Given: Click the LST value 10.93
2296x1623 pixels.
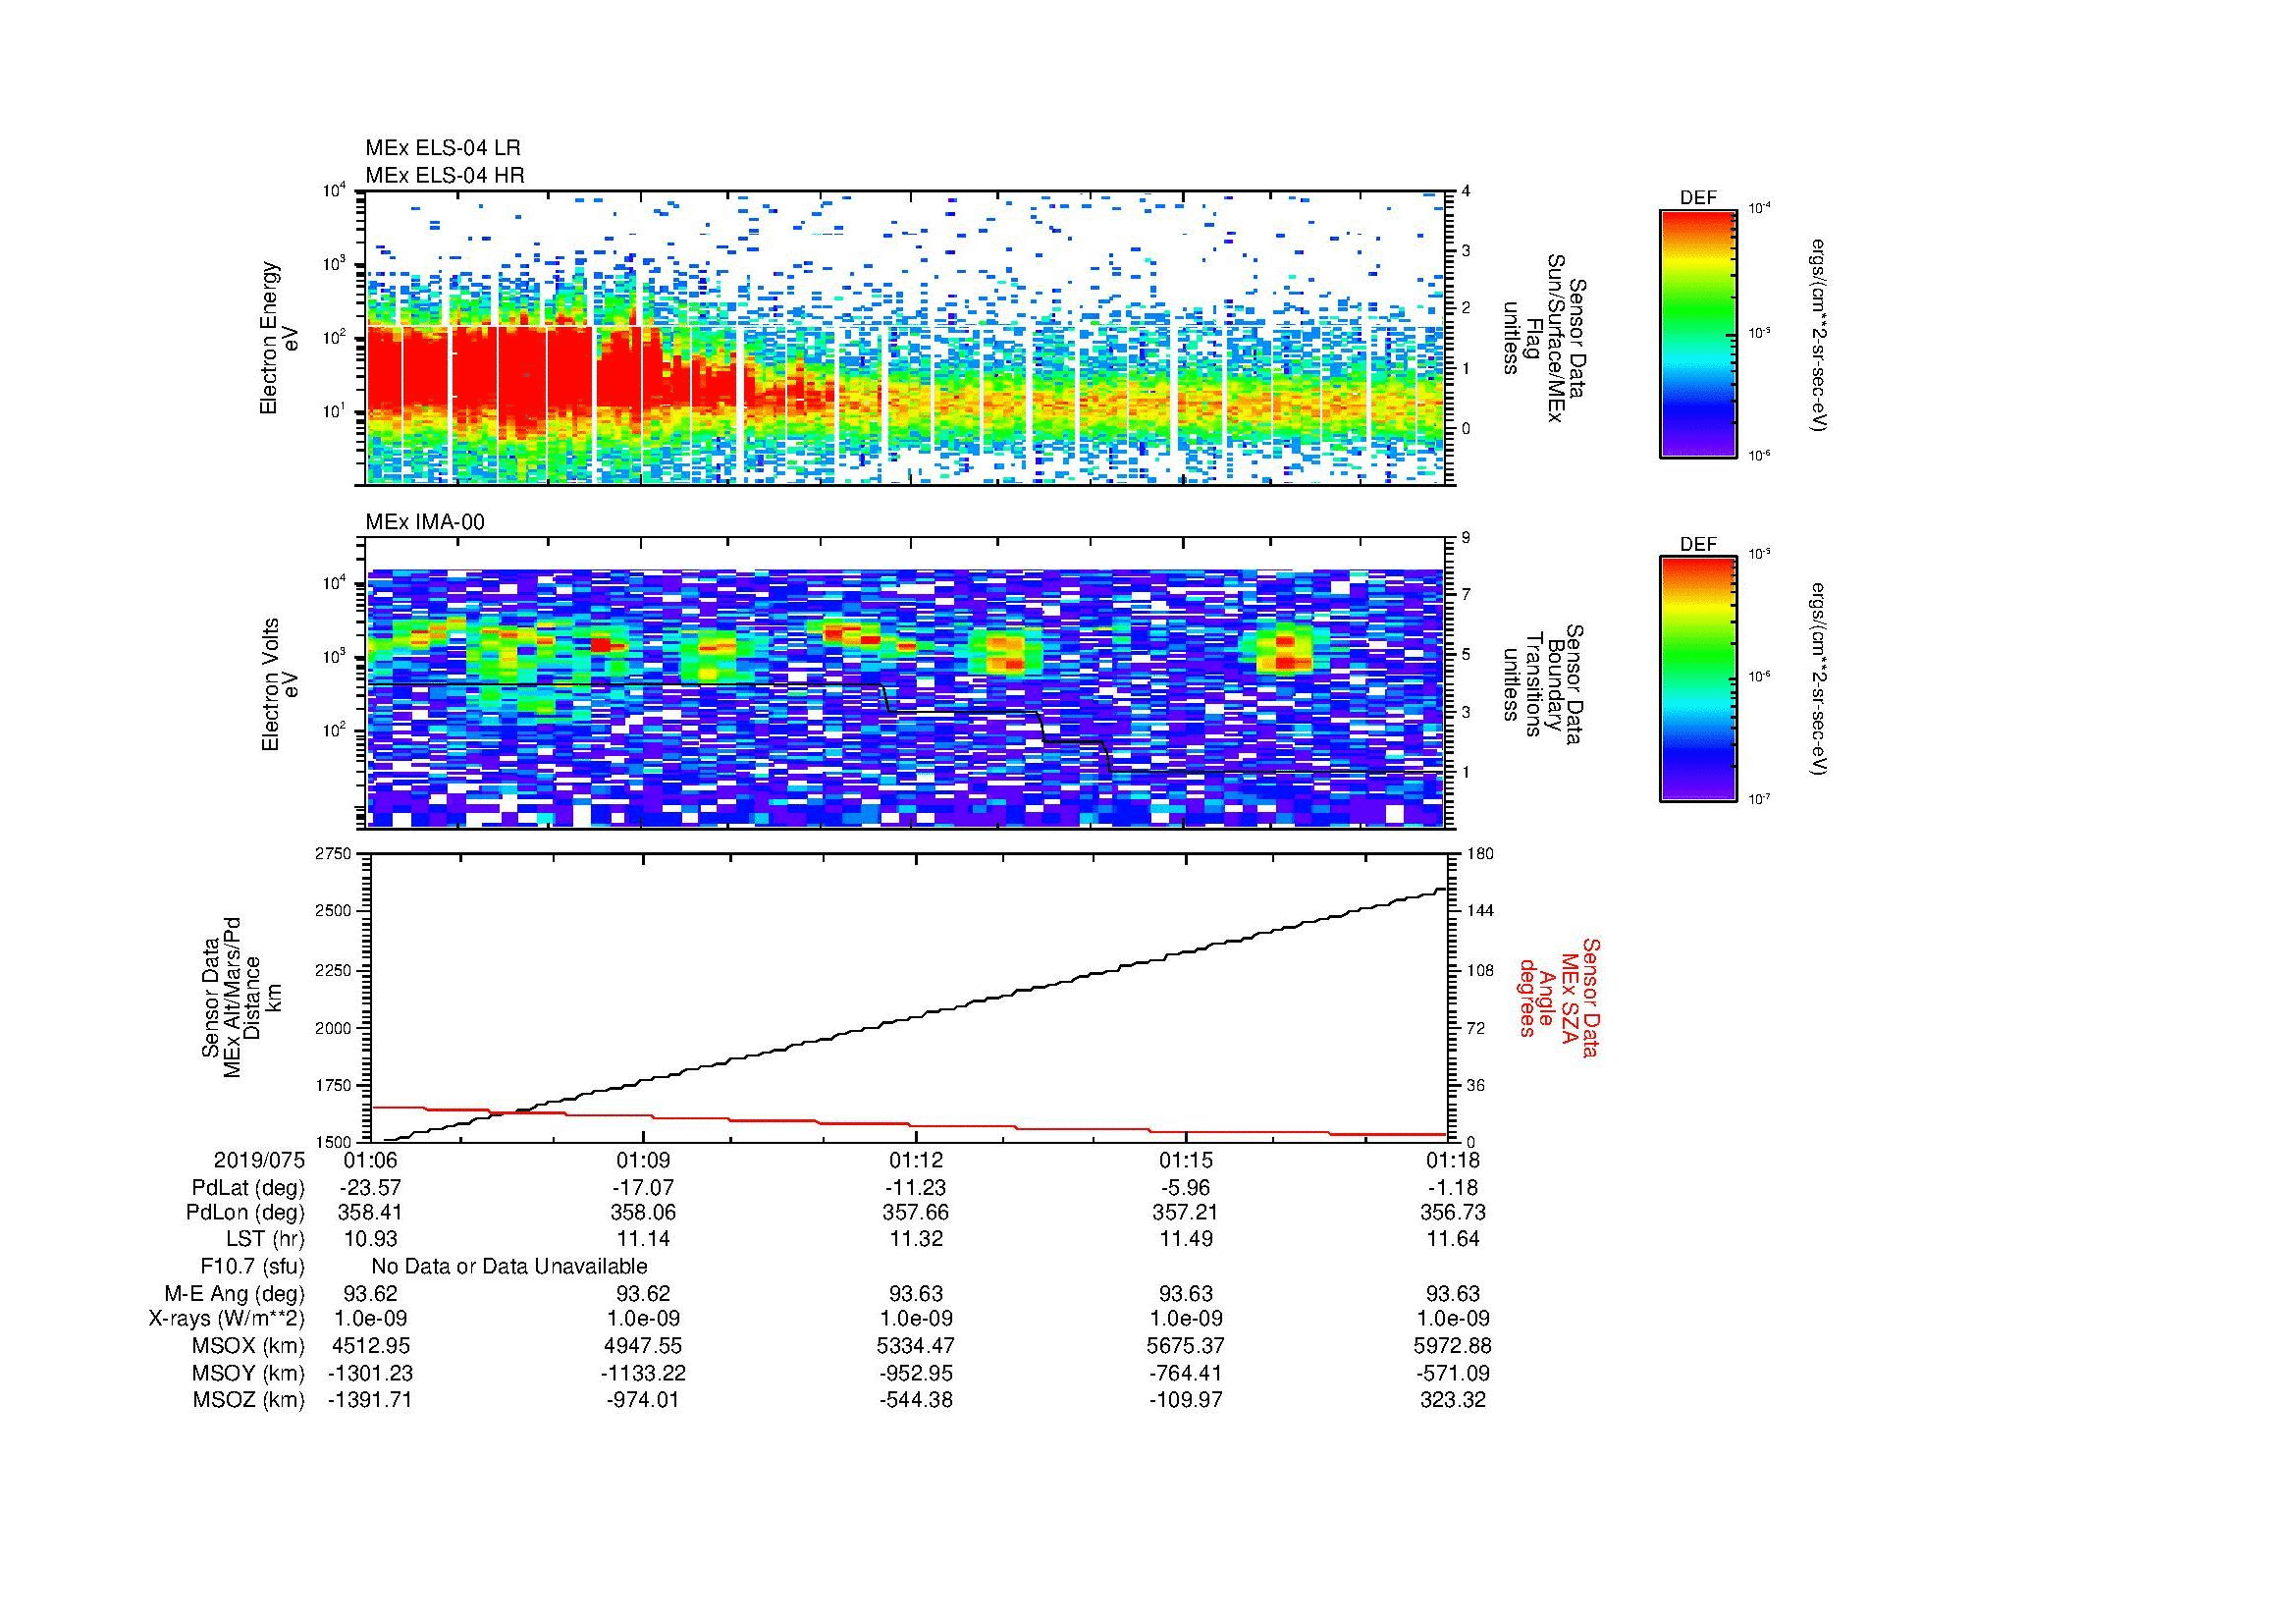Looking at the screenshot, I should (370, 1239).
